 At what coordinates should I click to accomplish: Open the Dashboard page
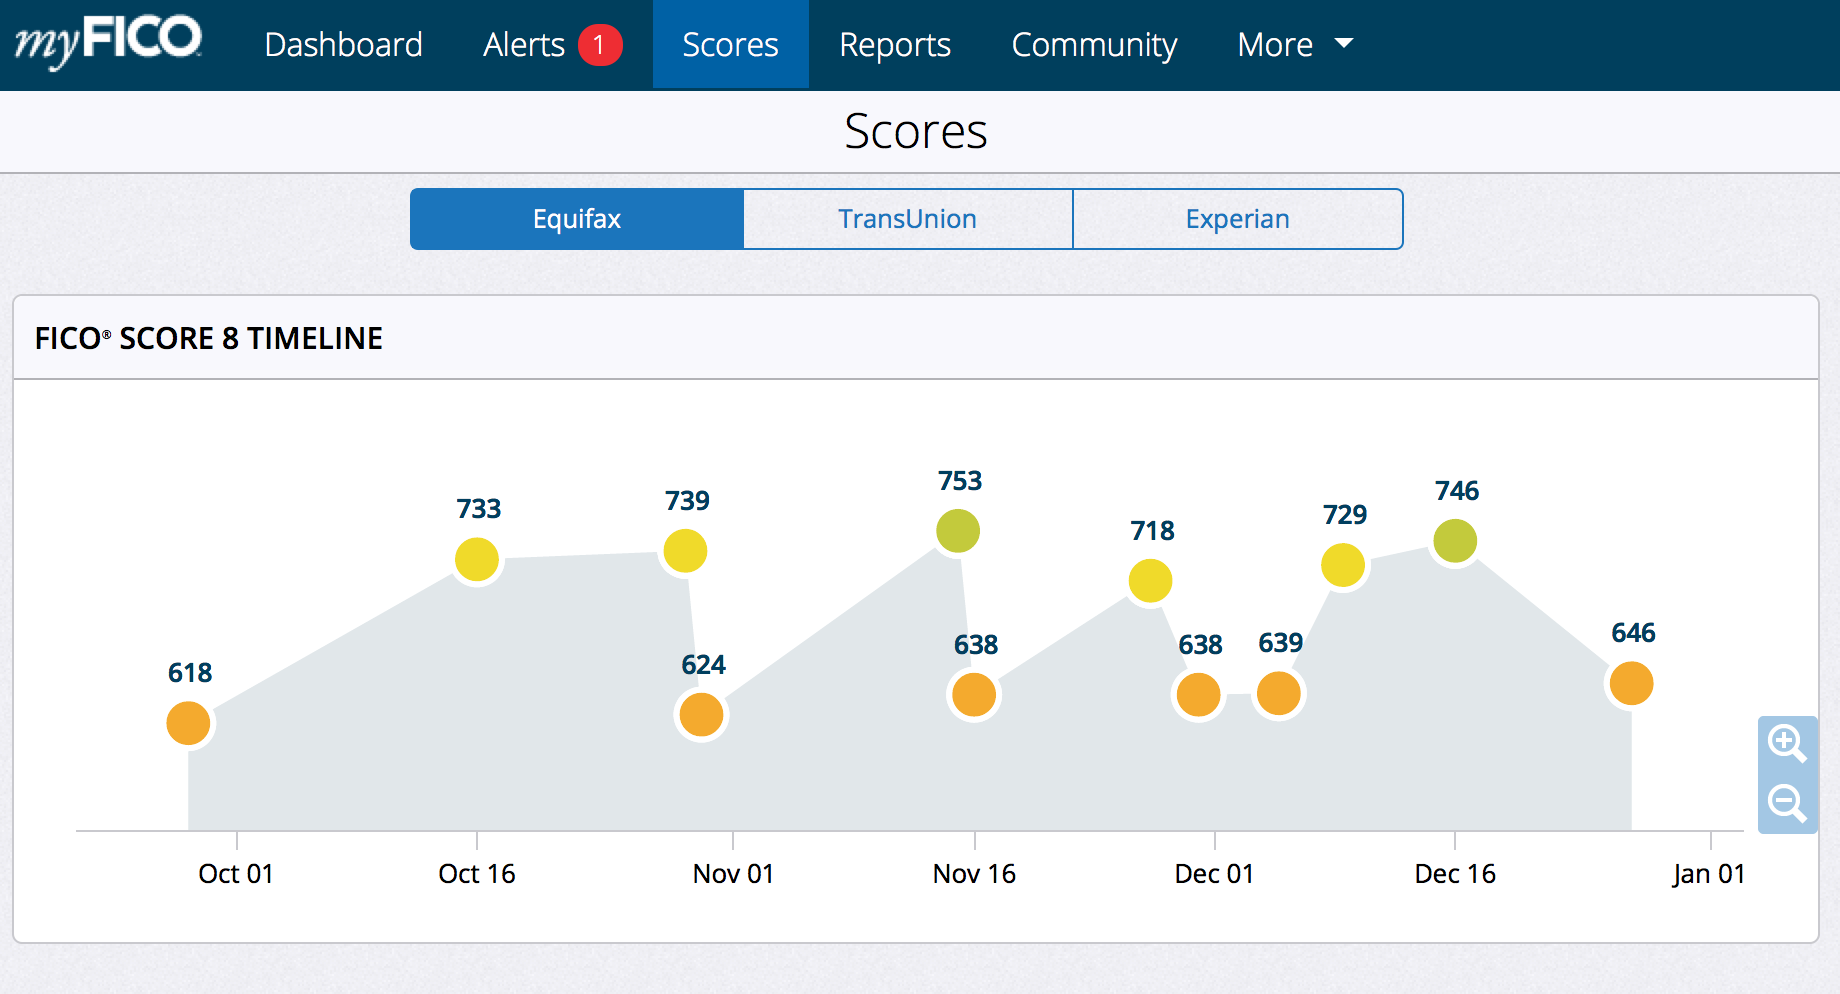(x=343, y=45)
